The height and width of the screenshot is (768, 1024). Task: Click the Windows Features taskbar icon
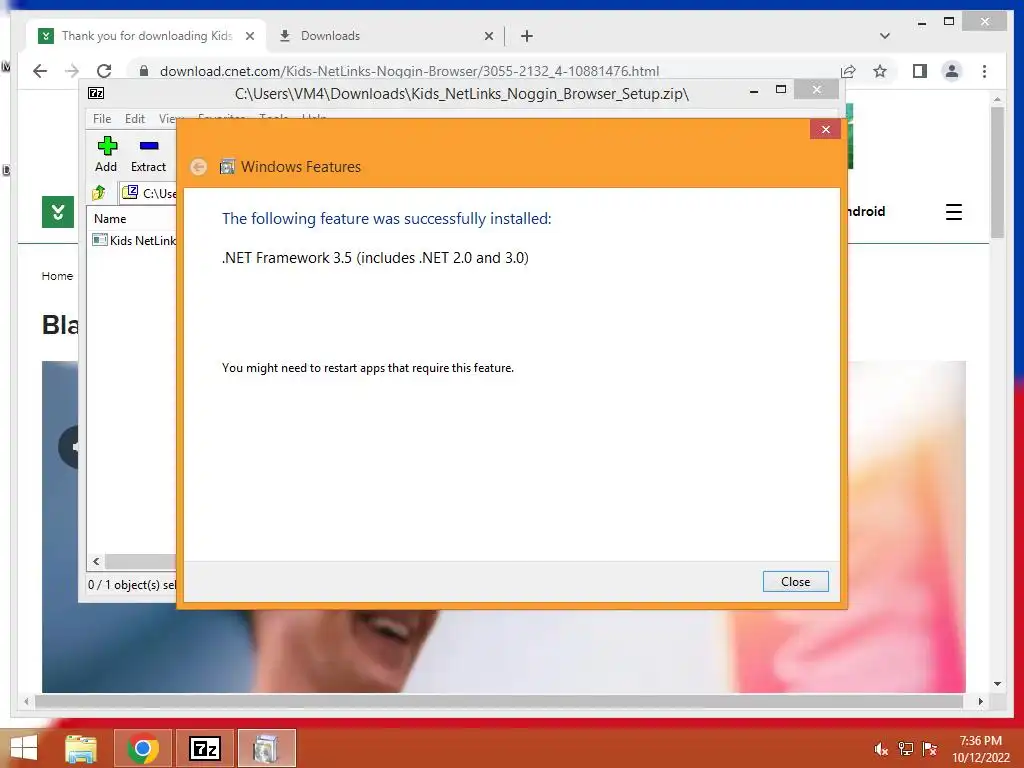pos(266,748)
